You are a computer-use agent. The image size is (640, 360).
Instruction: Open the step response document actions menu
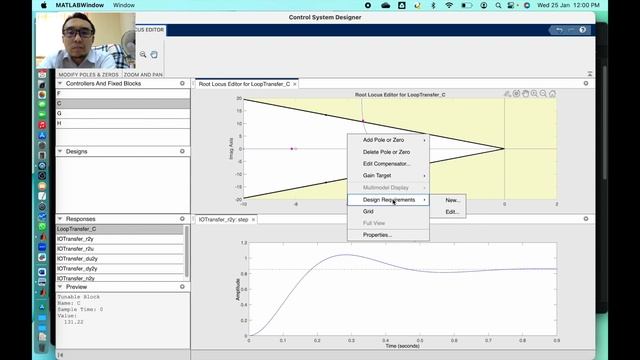click(x=586, y=219)
